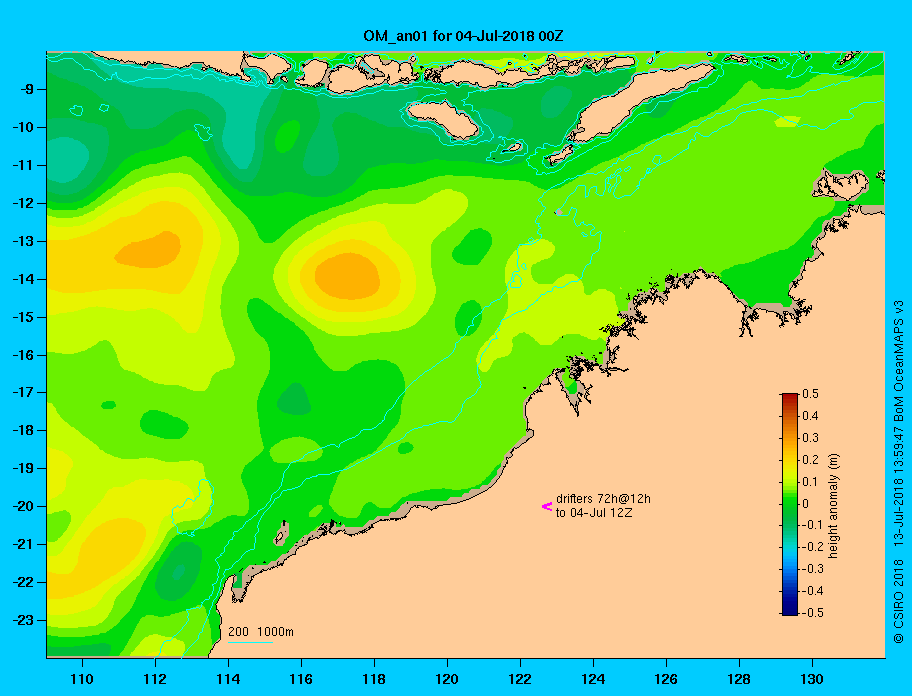This screenshot has height=696, width=912.
Task: Click latitude axis label '-19'
Action: [23, 468]
